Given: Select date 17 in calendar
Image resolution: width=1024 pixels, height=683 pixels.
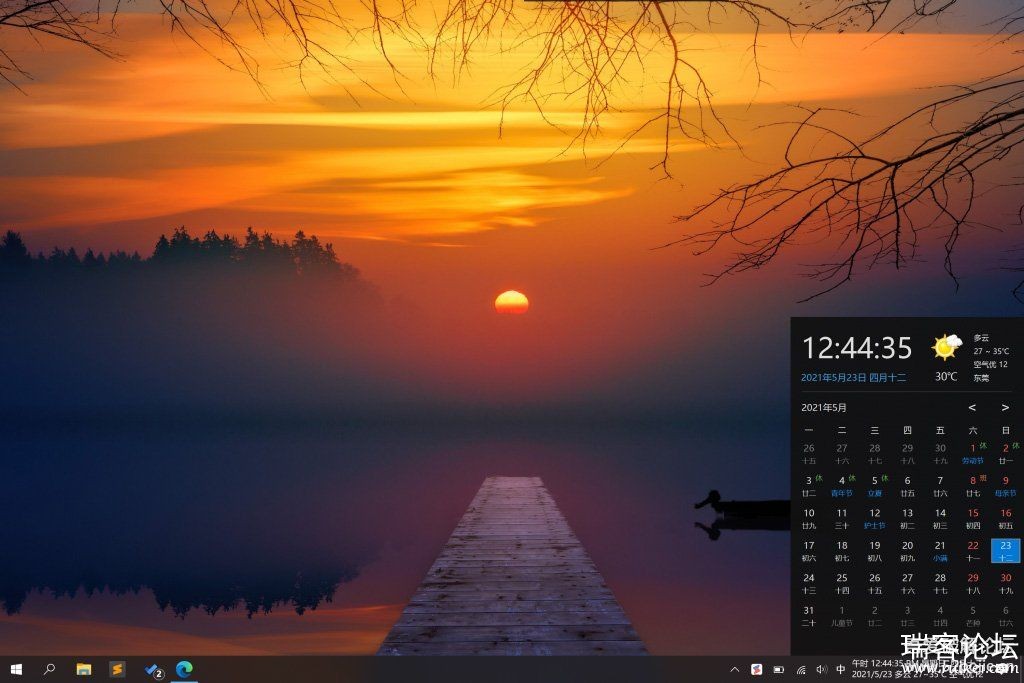Looking at the screenshot, I should click(809, 550).
